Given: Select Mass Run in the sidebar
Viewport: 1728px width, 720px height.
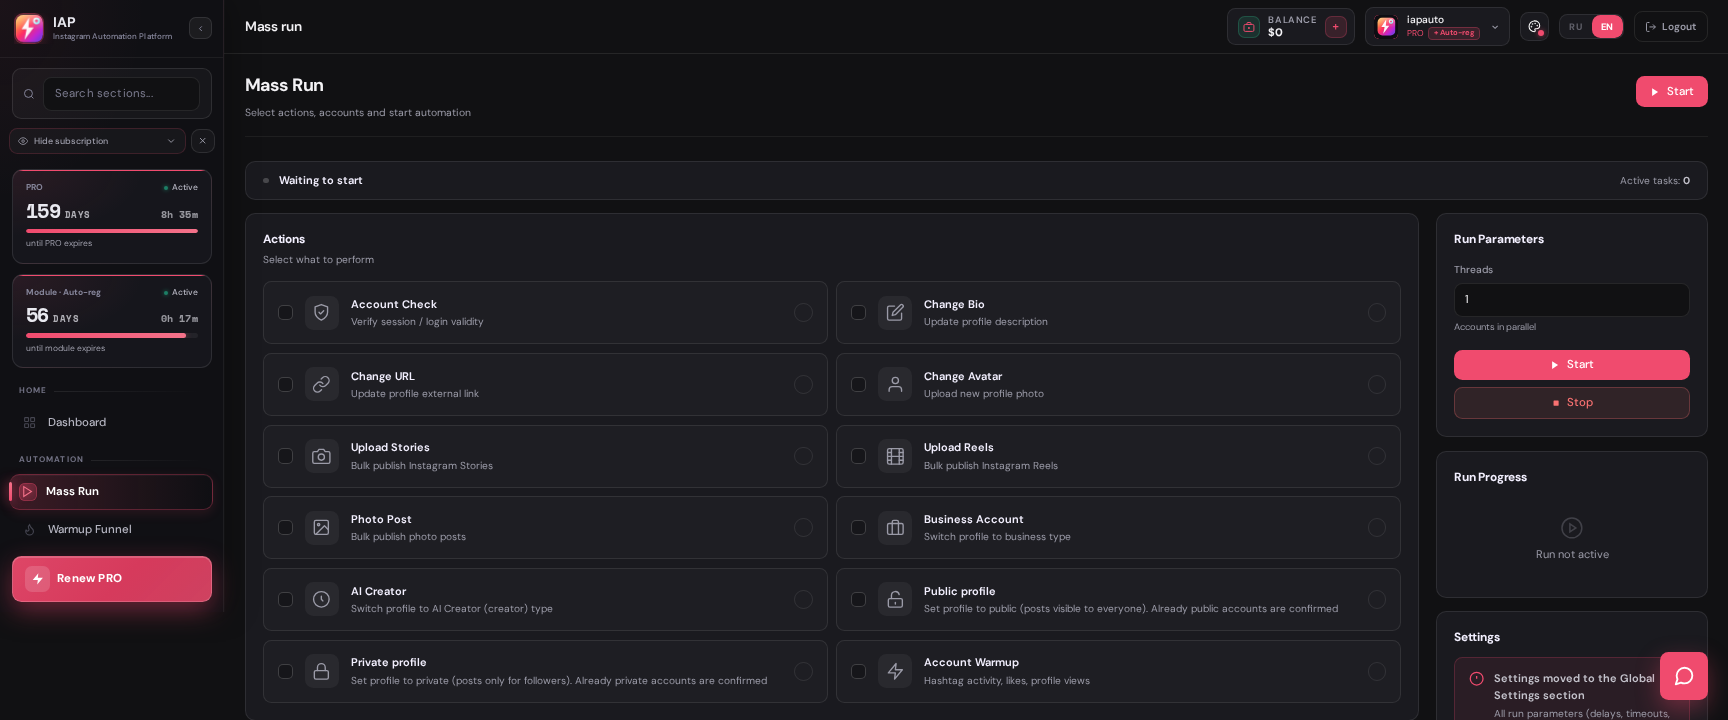Looking at the screenshot, I should pos(112,492).
